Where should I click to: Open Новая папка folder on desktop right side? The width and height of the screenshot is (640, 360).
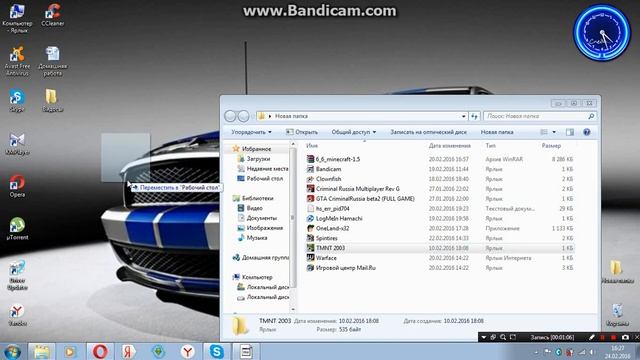tap(617, 271)
